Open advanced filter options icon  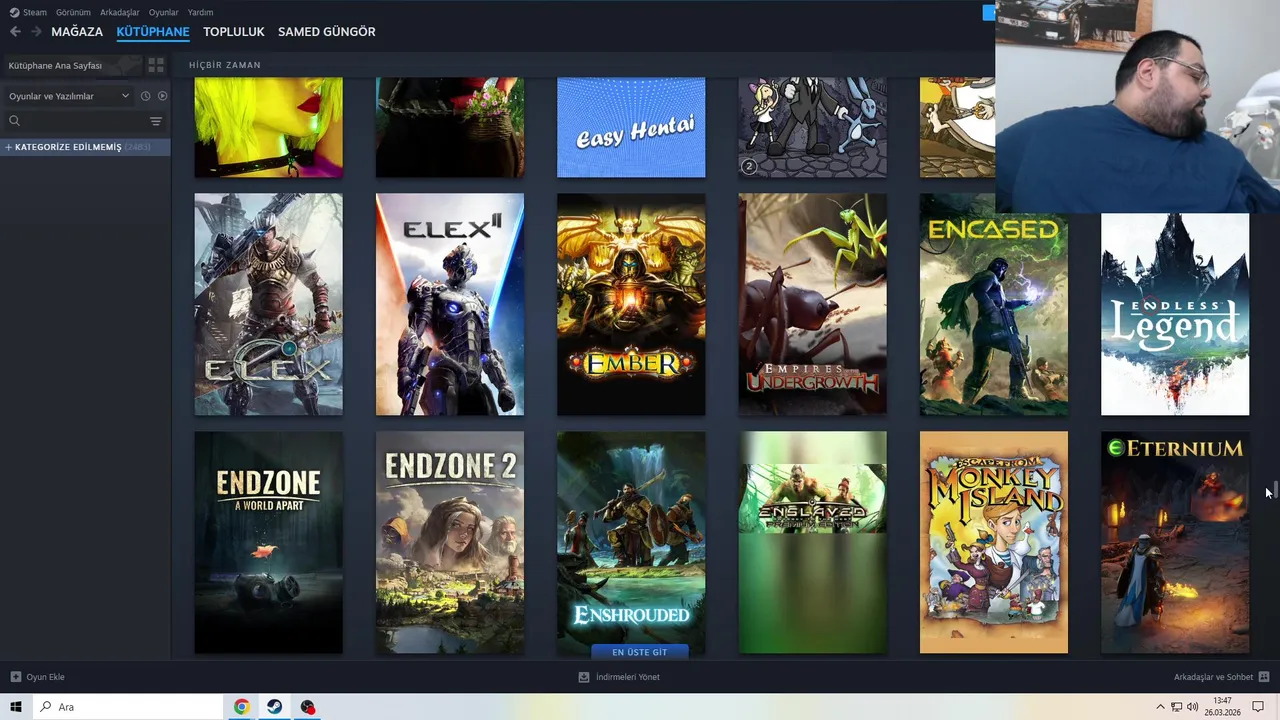156,121
